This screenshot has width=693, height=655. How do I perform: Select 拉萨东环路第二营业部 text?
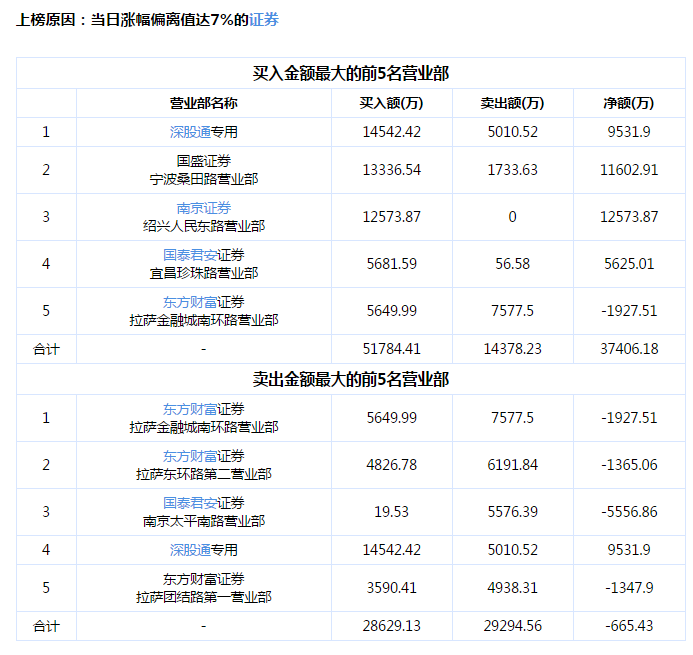point(204,474)
